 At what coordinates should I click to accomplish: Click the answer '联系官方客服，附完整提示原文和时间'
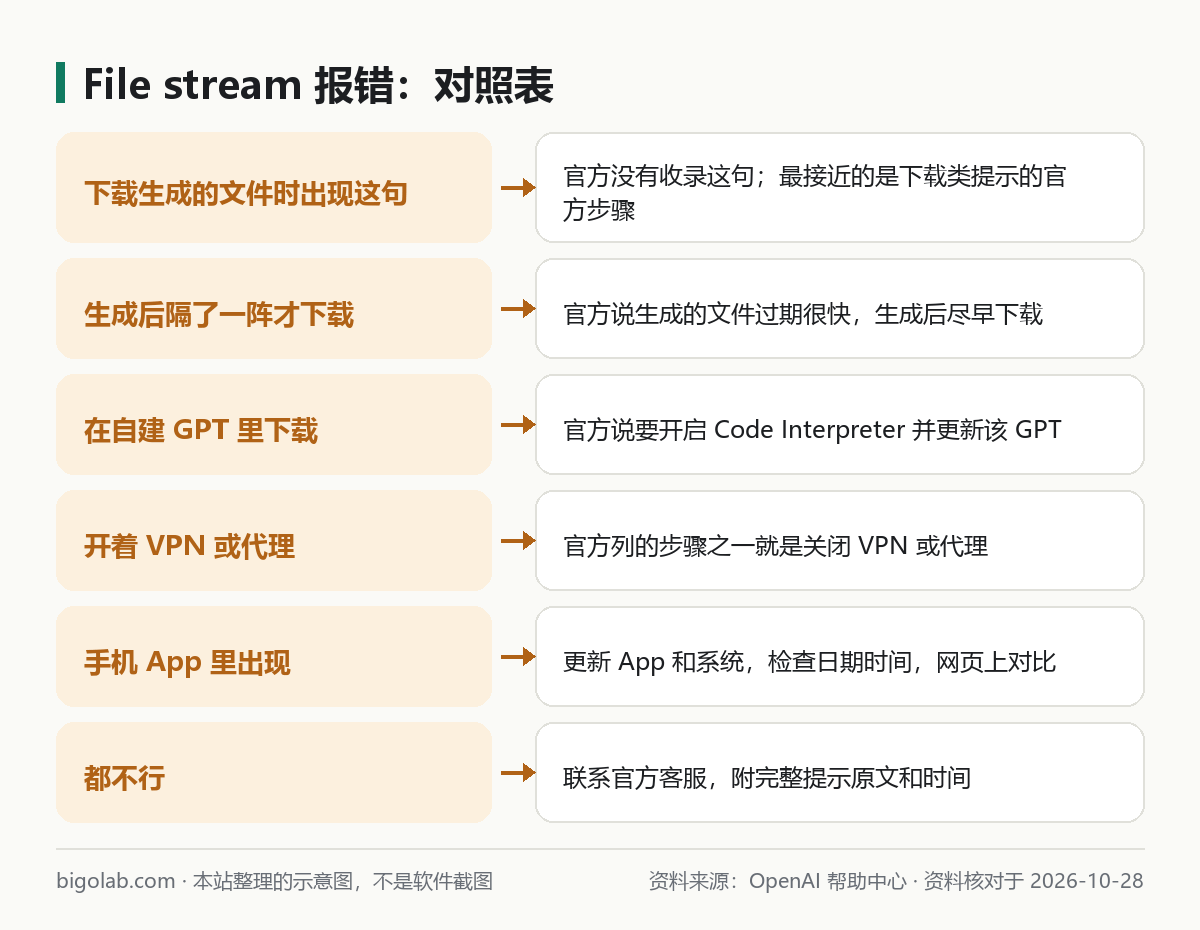pyautogui.click(x=840, y=772)
